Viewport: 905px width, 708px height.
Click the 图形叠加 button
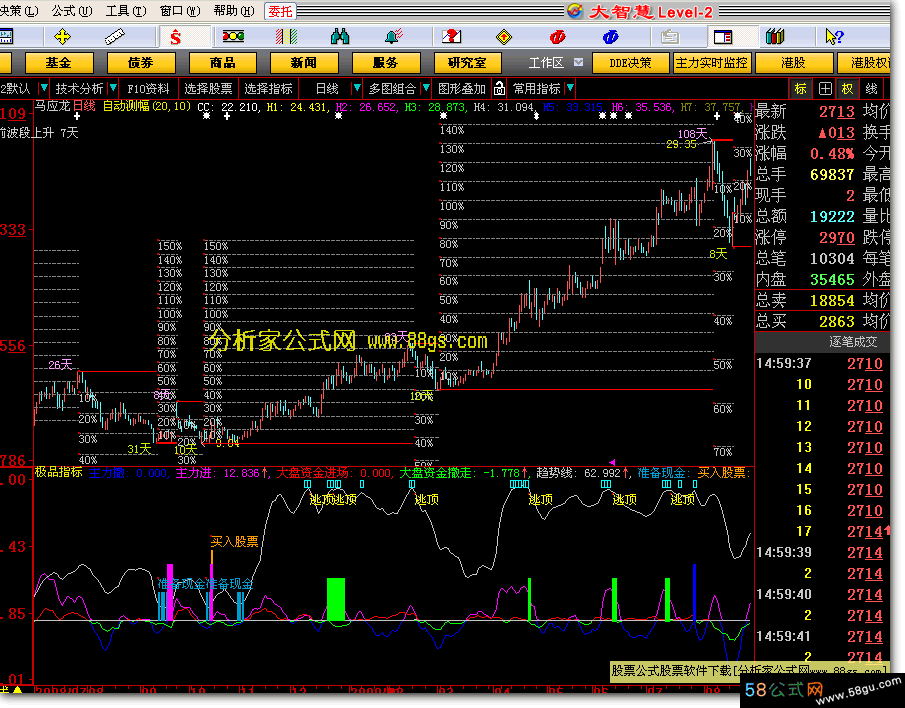click(x=462, y=88)
